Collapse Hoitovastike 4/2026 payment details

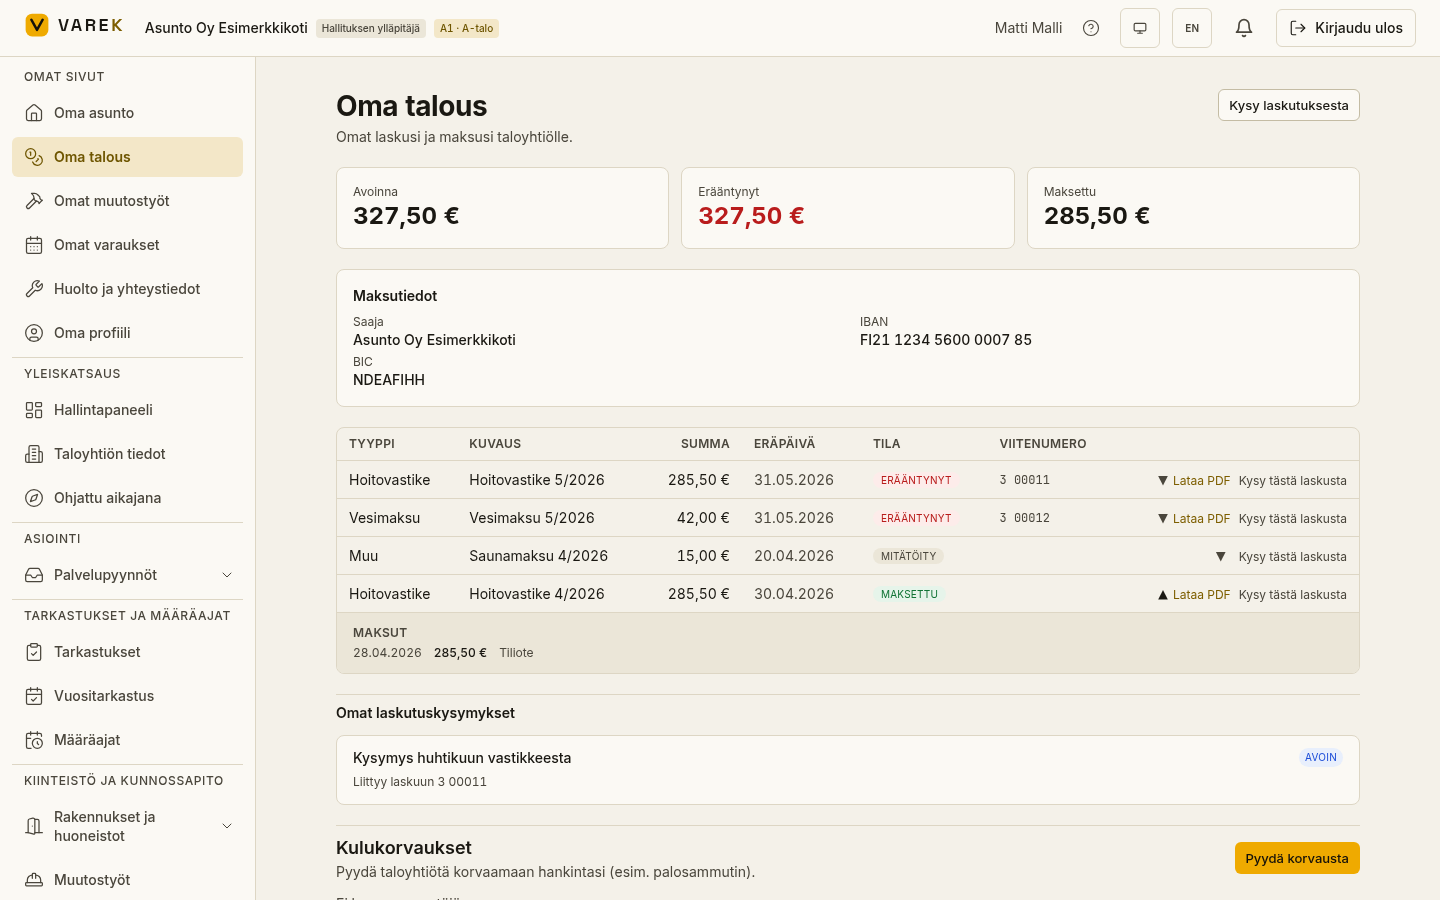pos(1163,595)
